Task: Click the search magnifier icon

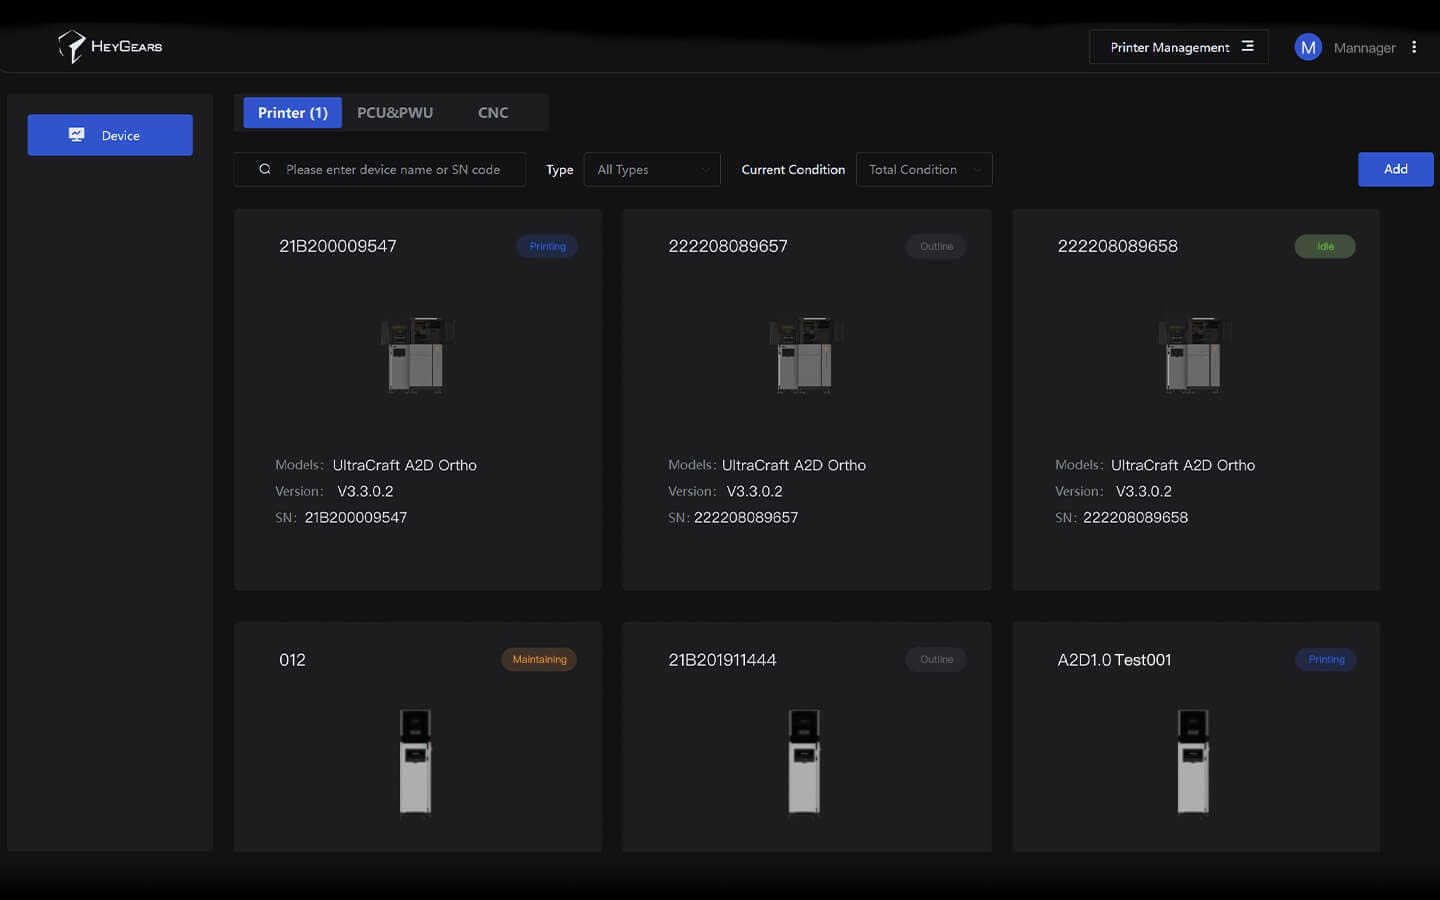Action: (265, 170)
